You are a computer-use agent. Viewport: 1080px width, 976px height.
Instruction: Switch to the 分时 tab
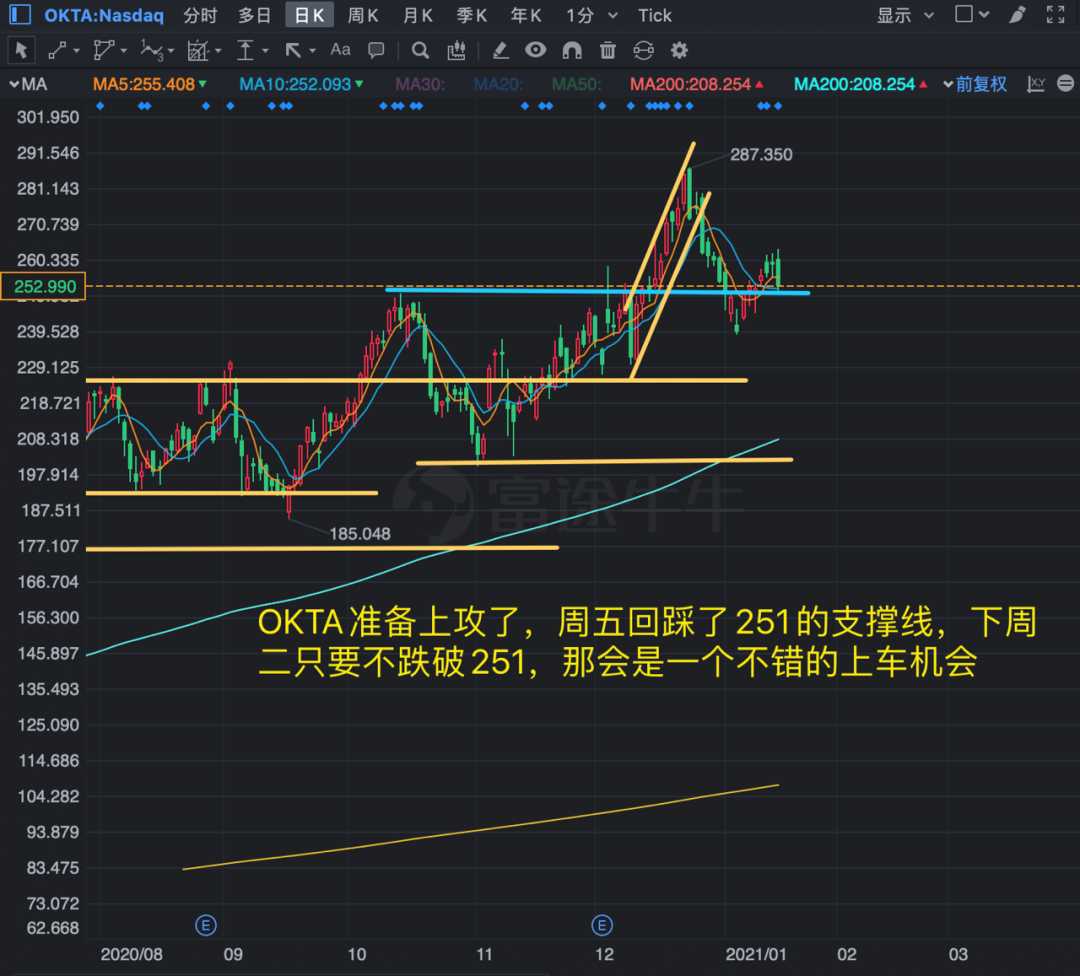click(x=200, y=15)
